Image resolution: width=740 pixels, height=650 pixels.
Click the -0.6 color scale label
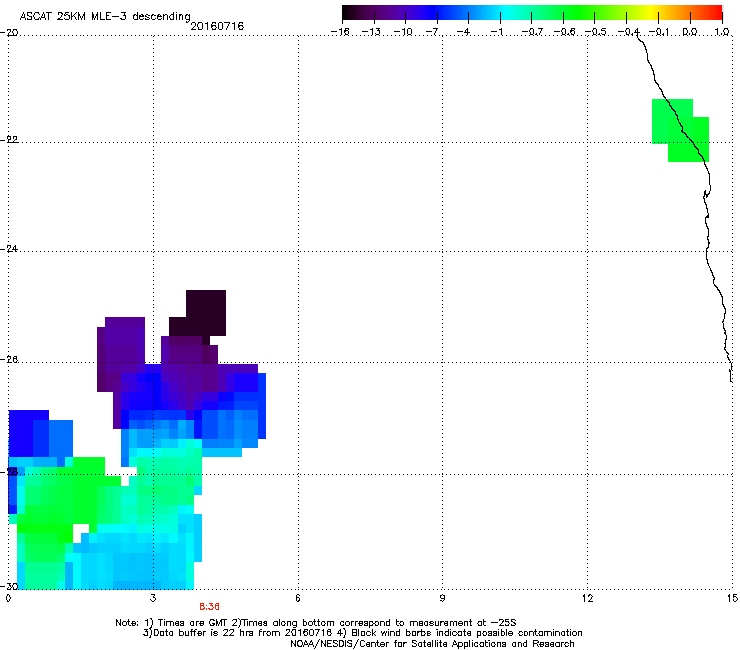pyautogui.click(x=564, y=32)
